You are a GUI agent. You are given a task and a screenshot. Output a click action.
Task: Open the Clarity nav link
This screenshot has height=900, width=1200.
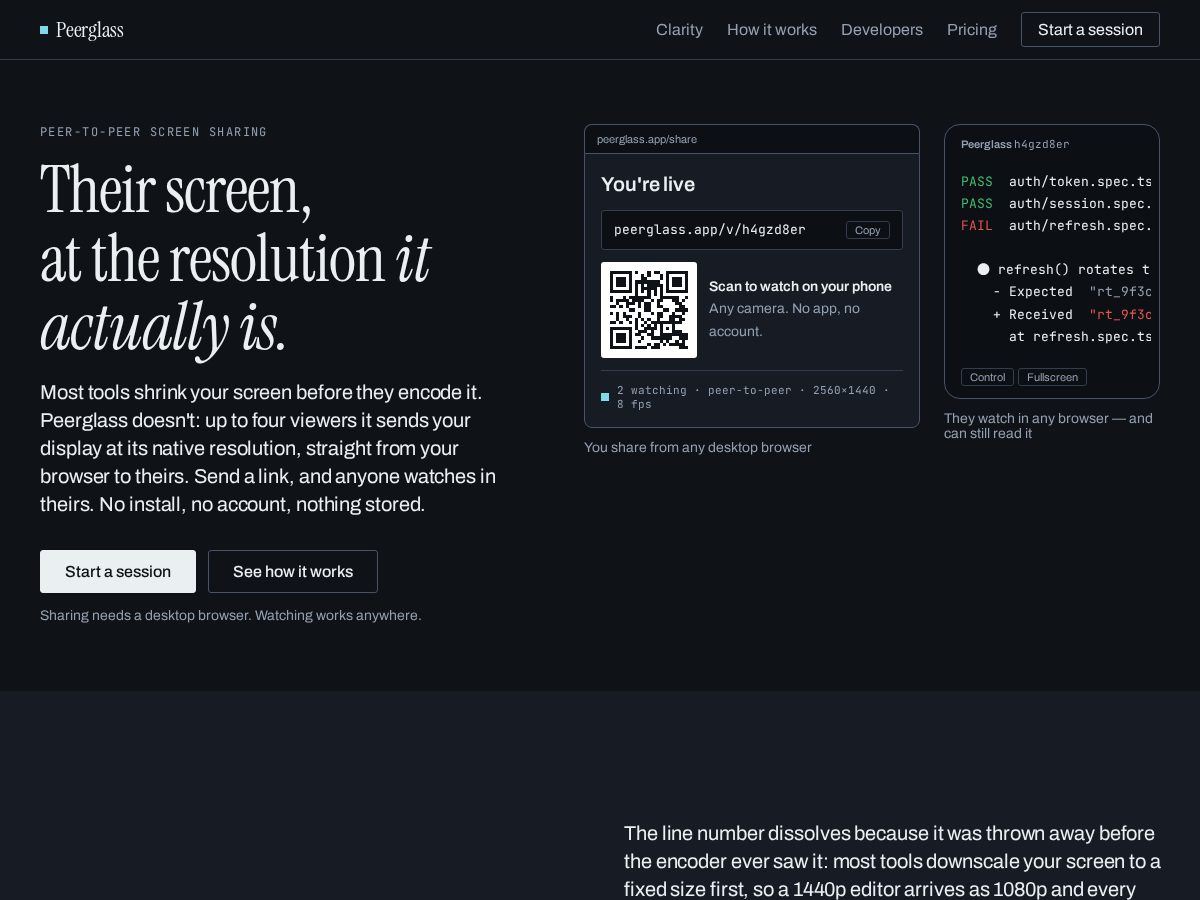click(x=679, y=30)
